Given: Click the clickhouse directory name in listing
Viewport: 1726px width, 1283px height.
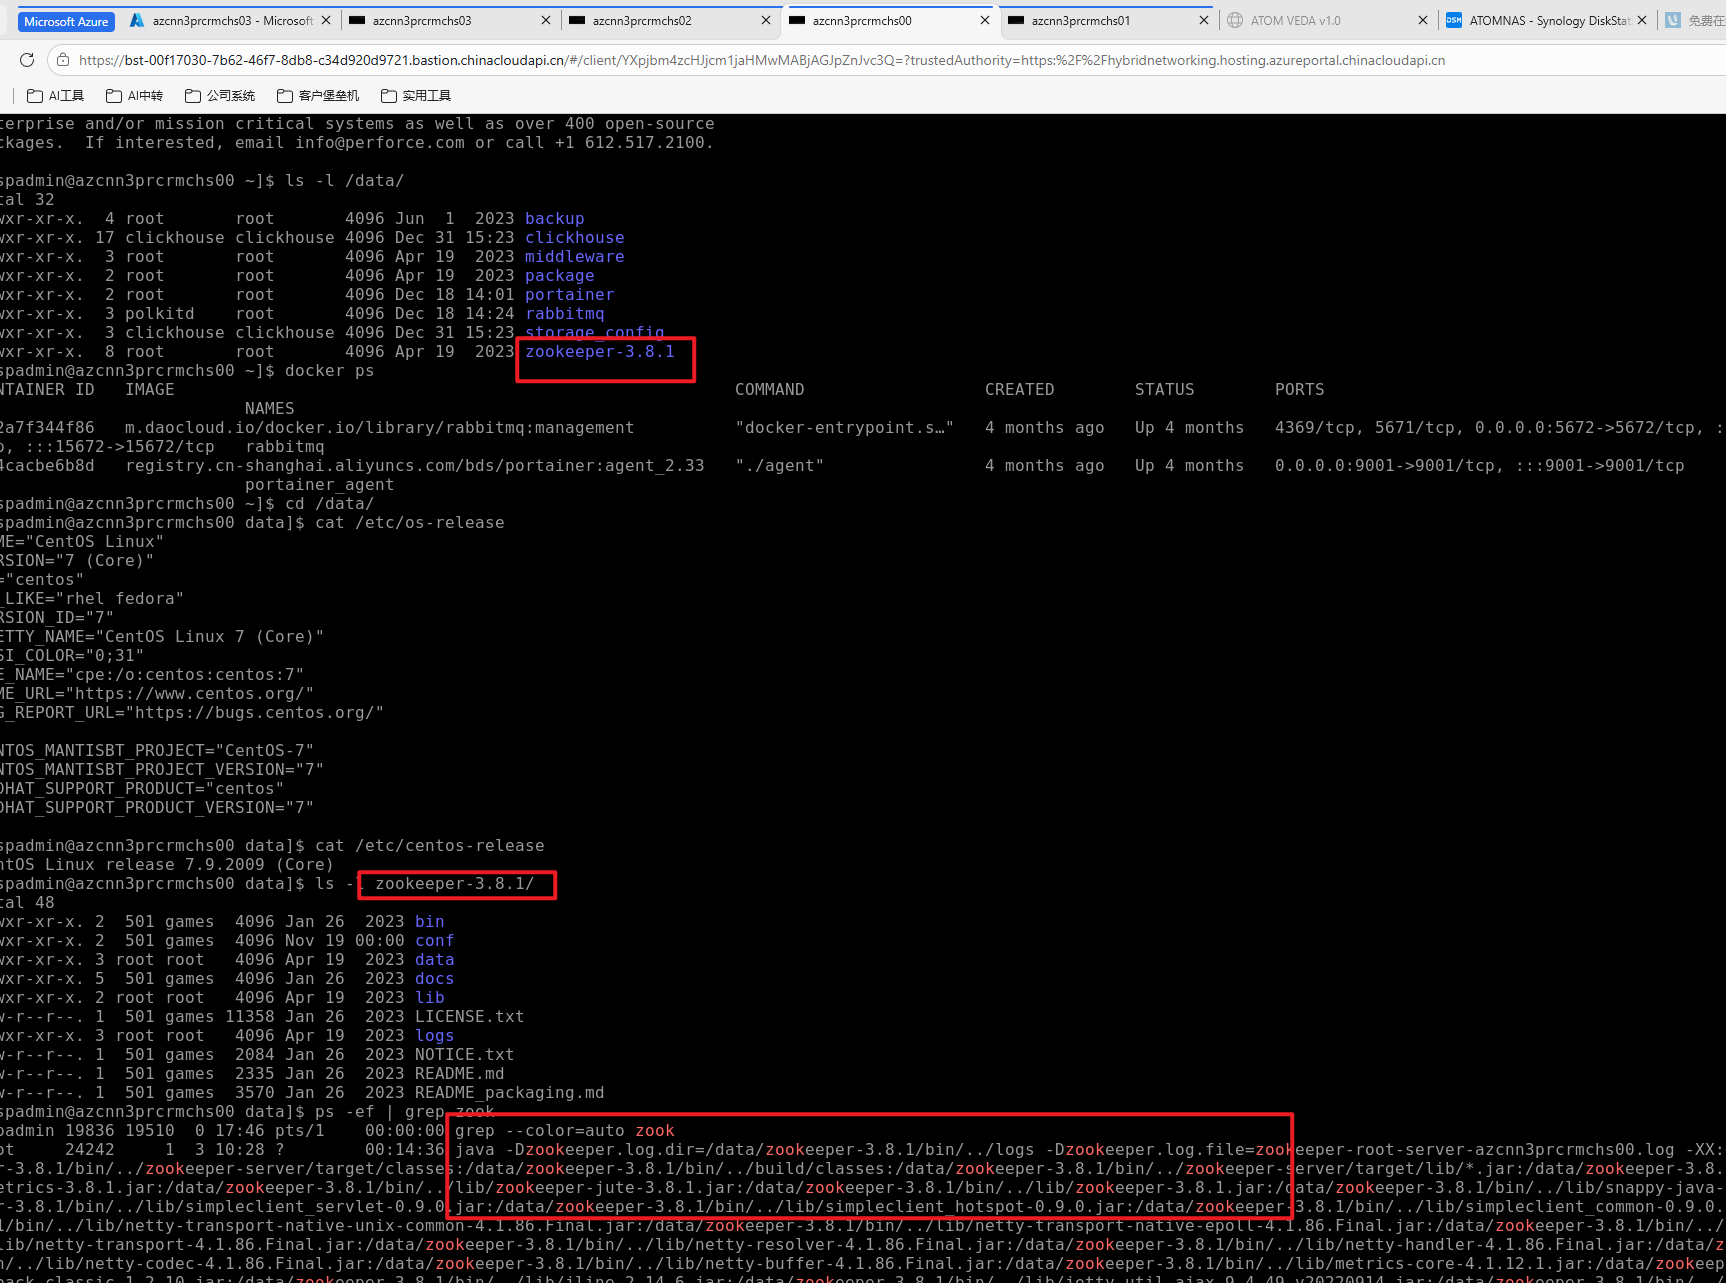Looking at the screenshot, I should [575, 238].
